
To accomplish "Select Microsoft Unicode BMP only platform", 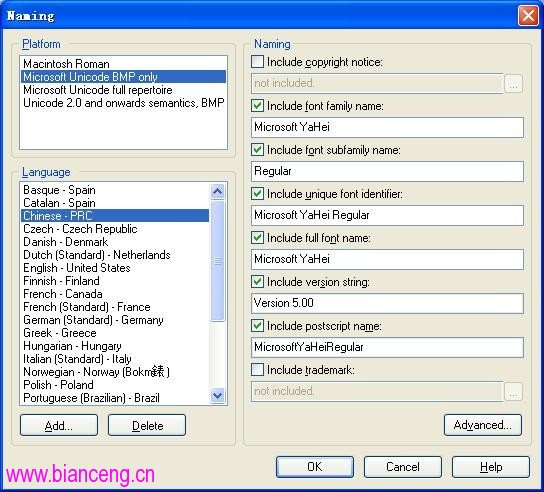I will tap(123, 77).
